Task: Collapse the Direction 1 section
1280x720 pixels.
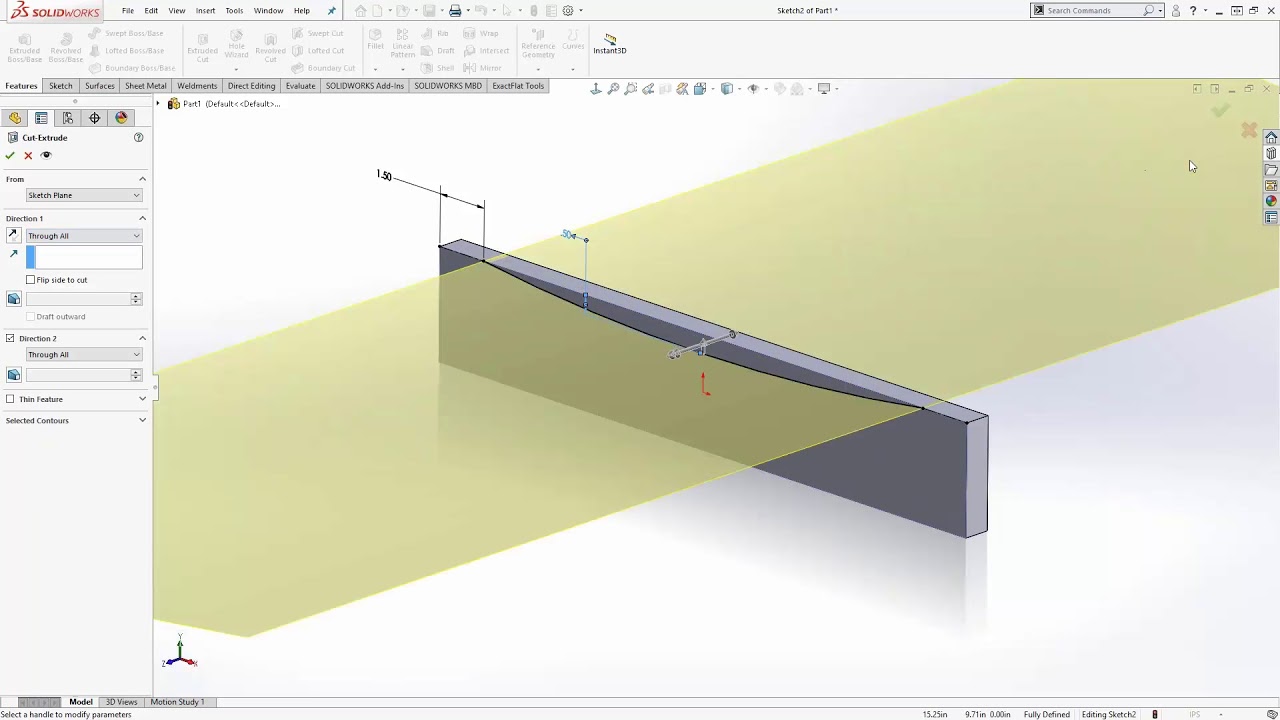Action: 142,218
